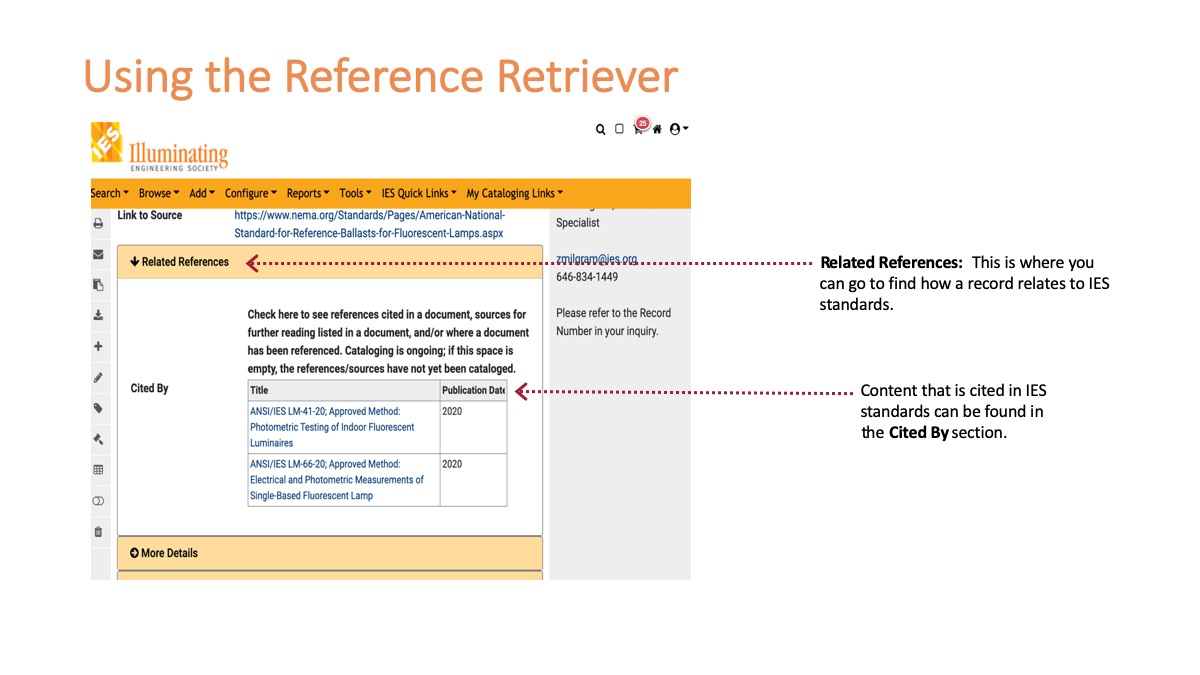
Task: Open the Search menu
Action: click(109, 193)
